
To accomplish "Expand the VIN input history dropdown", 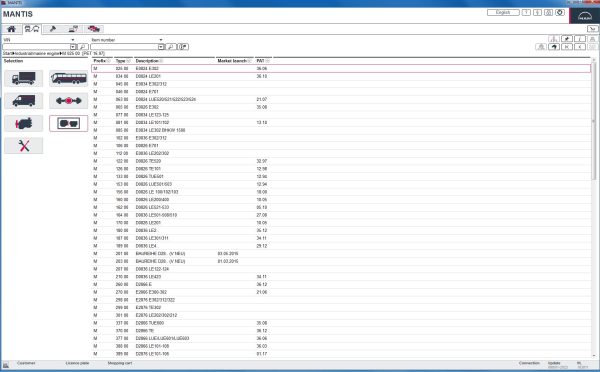I will (73, 47).
